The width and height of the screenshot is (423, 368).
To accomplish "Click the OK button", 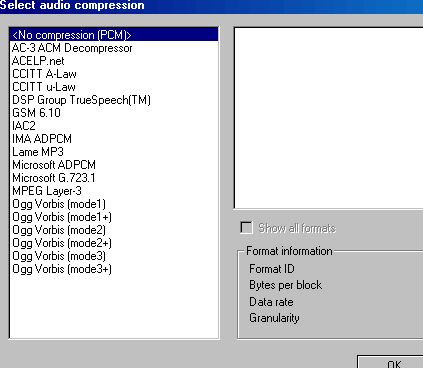I will (390, 362).
